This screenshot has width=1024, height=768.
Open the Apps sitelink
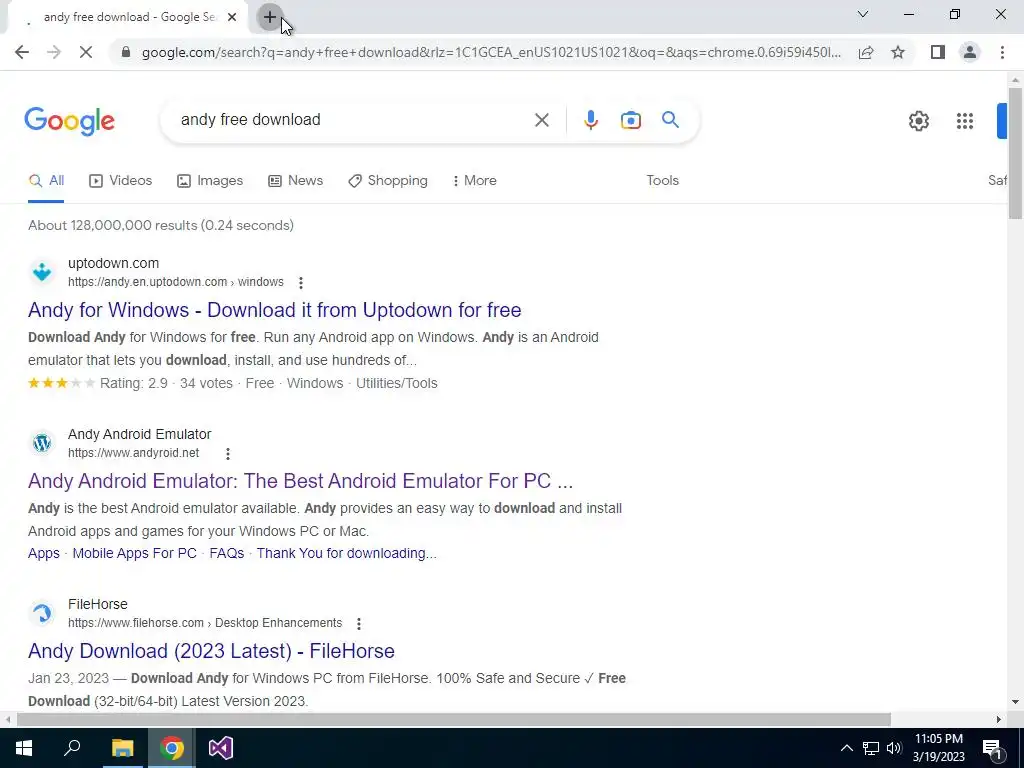(44, 554)
